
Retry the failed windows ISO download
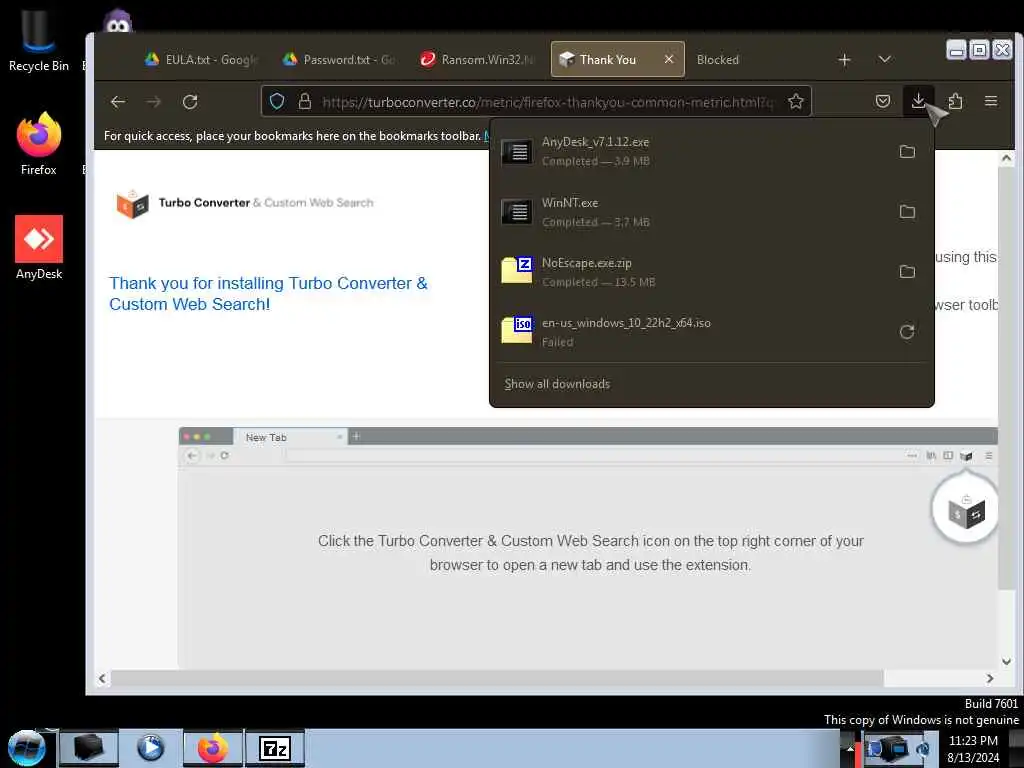tap(907, 332)
